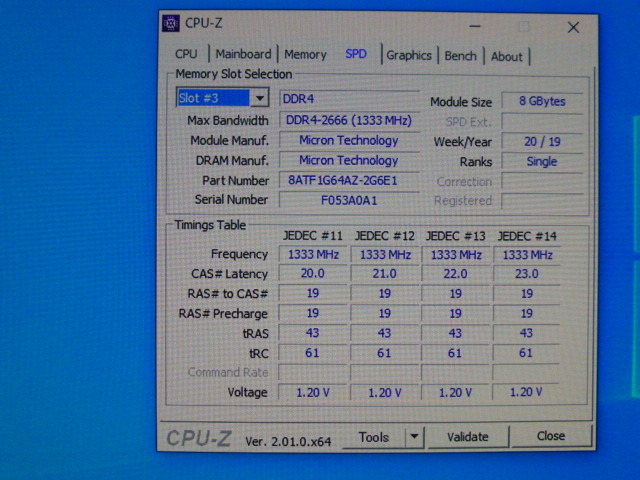The image size is (640, 480).
Task: Click JEDEC #11 frequency 1333 MHz cell
Action: pyautogui.click(x=313, y=255)
